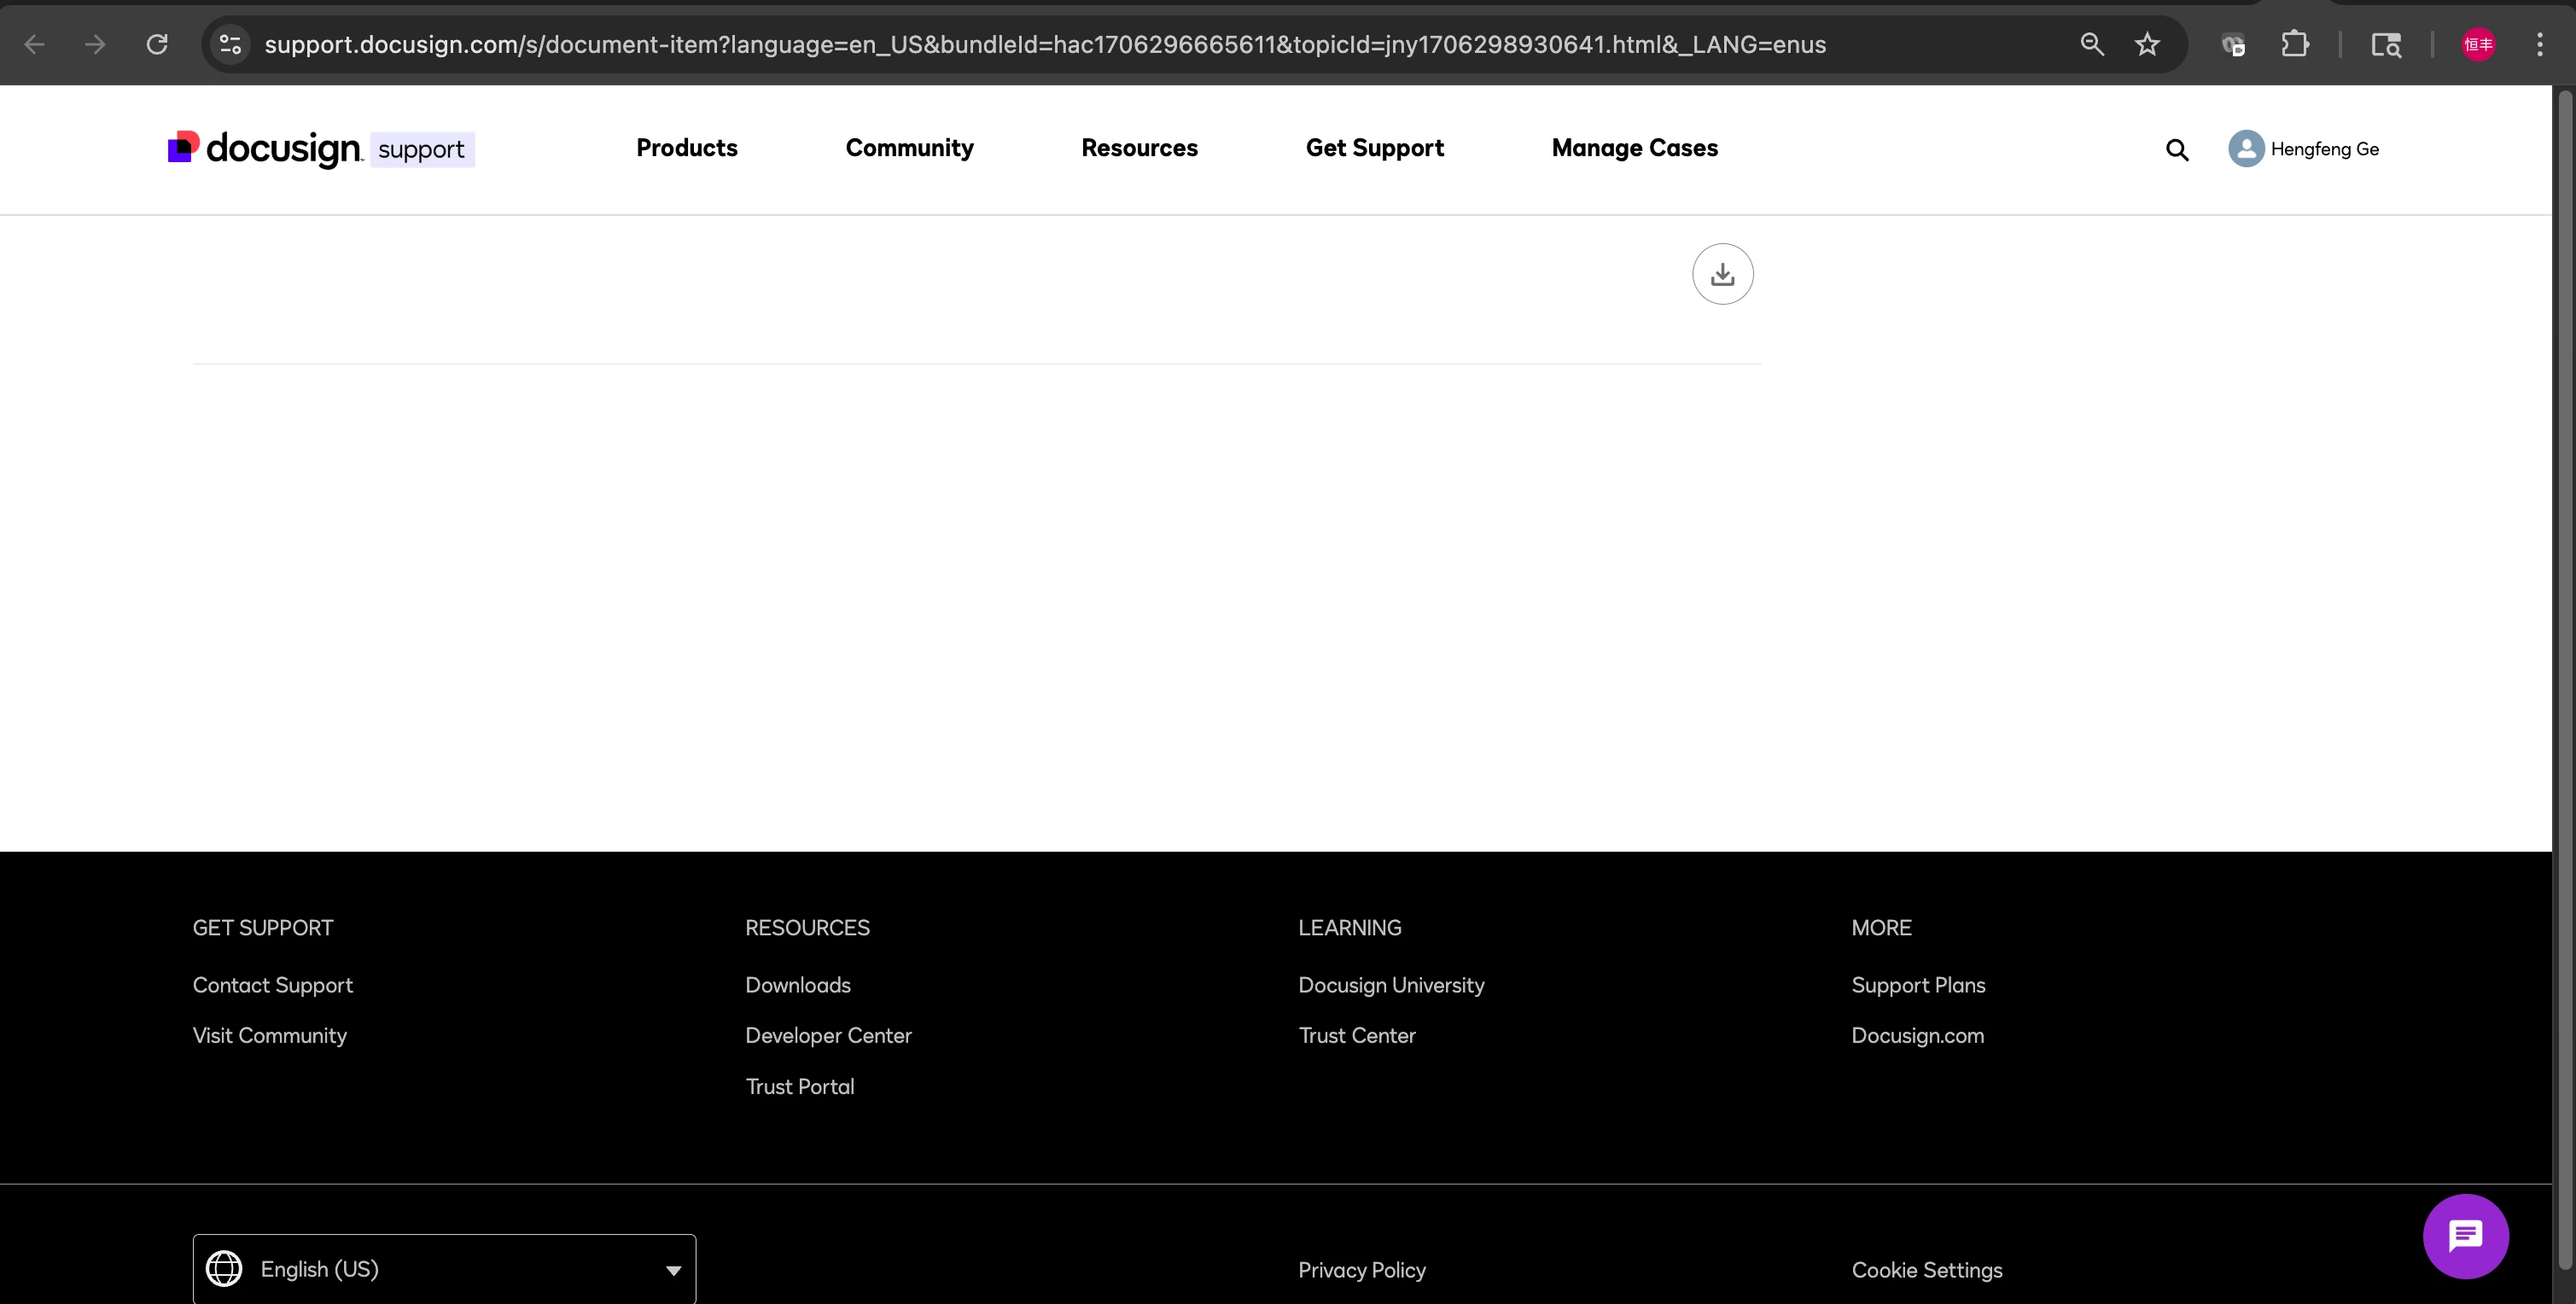Click the Contact Support footer link
Screen dimensions: 2576x1304
(x=272, y=985)
